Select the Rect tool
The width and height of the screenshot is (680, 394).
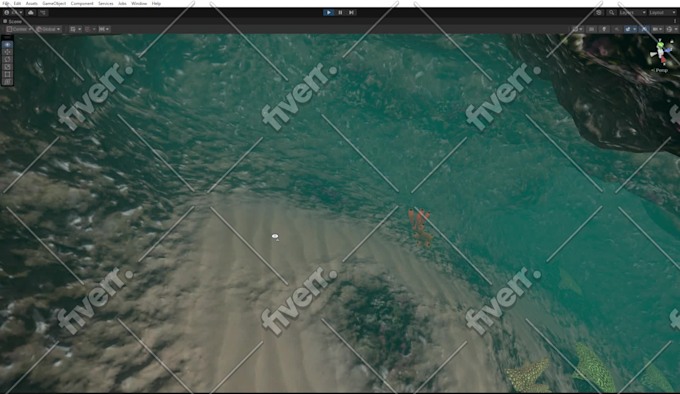(x=7, y=74)
